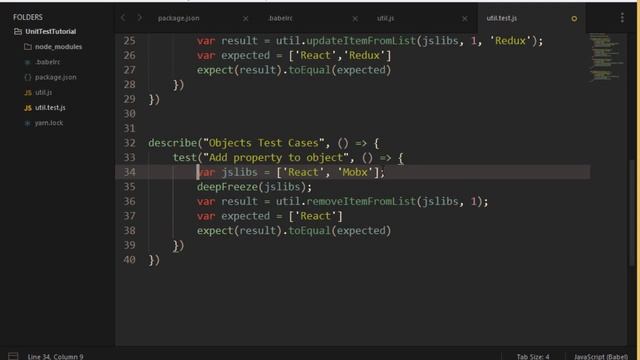Select util.test.js in the sidebar
This screenshot has width=640, height=360.
(x=50, y=108)
